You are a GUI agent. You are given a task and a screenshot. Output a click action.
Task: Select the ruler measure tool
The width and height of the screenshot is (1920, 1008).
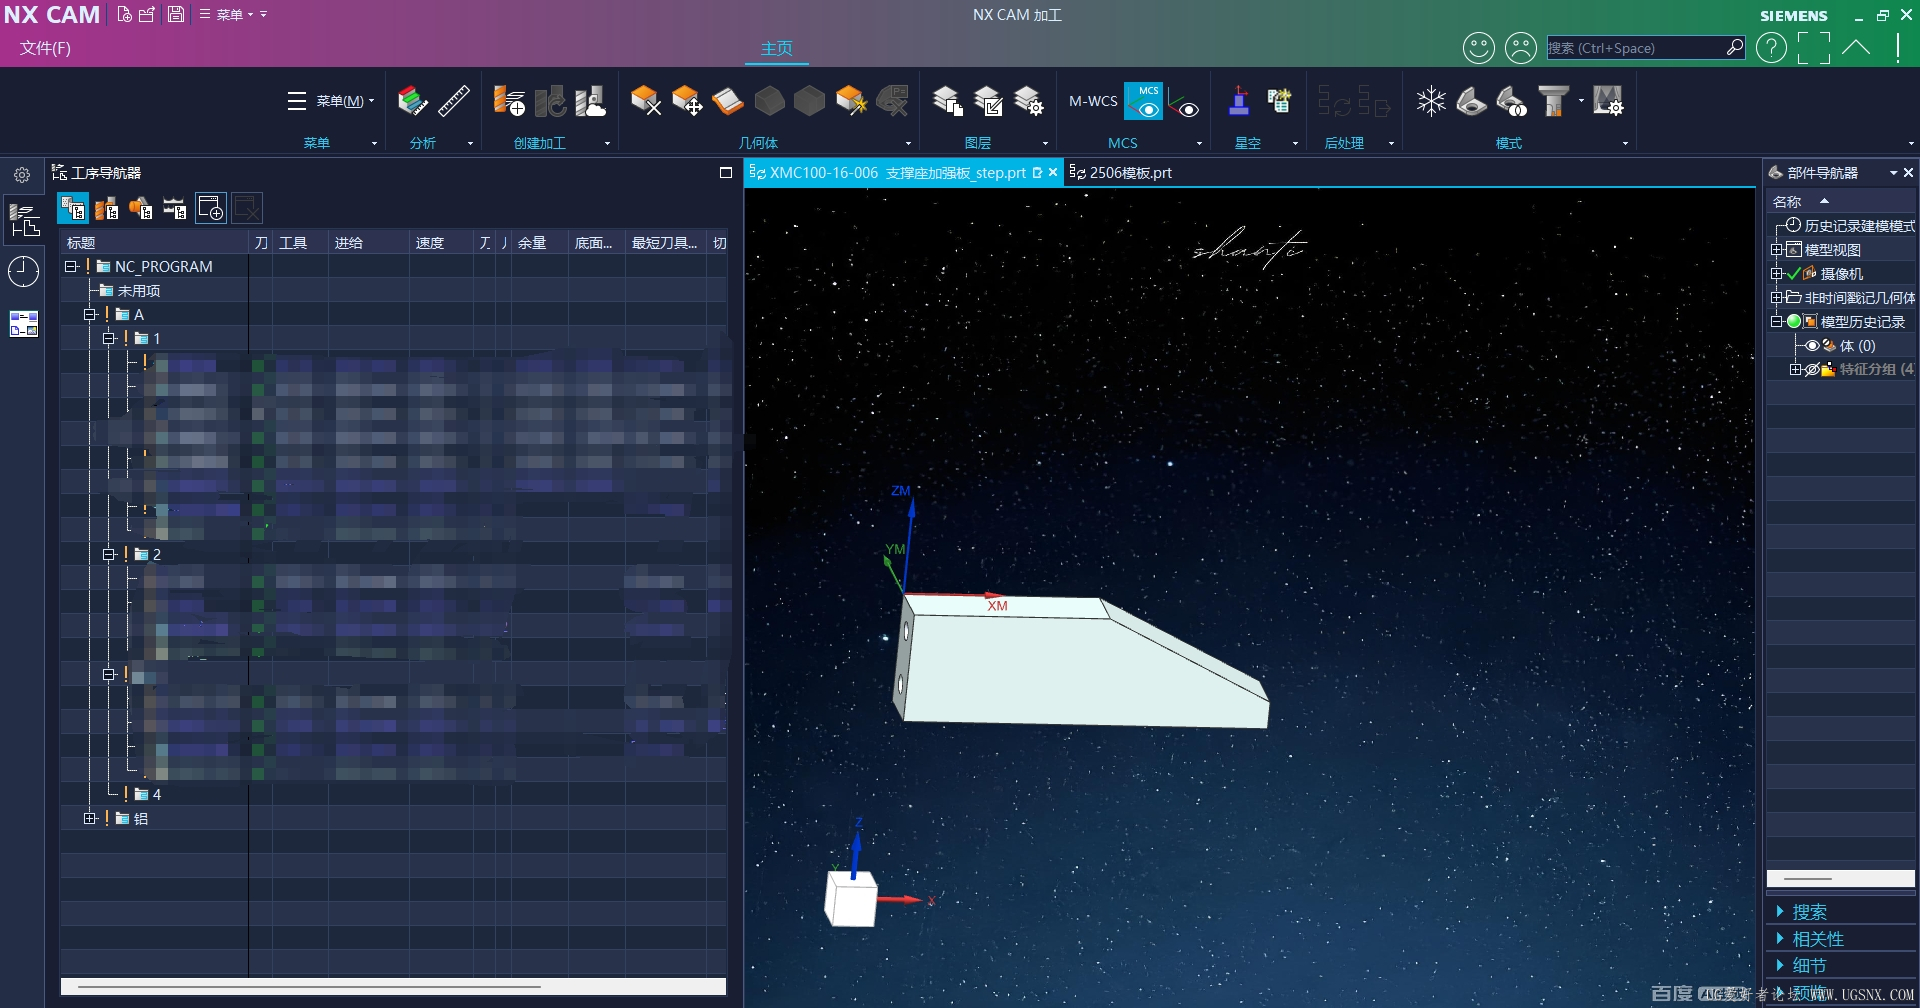pyautogui.click(x=454, y=101)
